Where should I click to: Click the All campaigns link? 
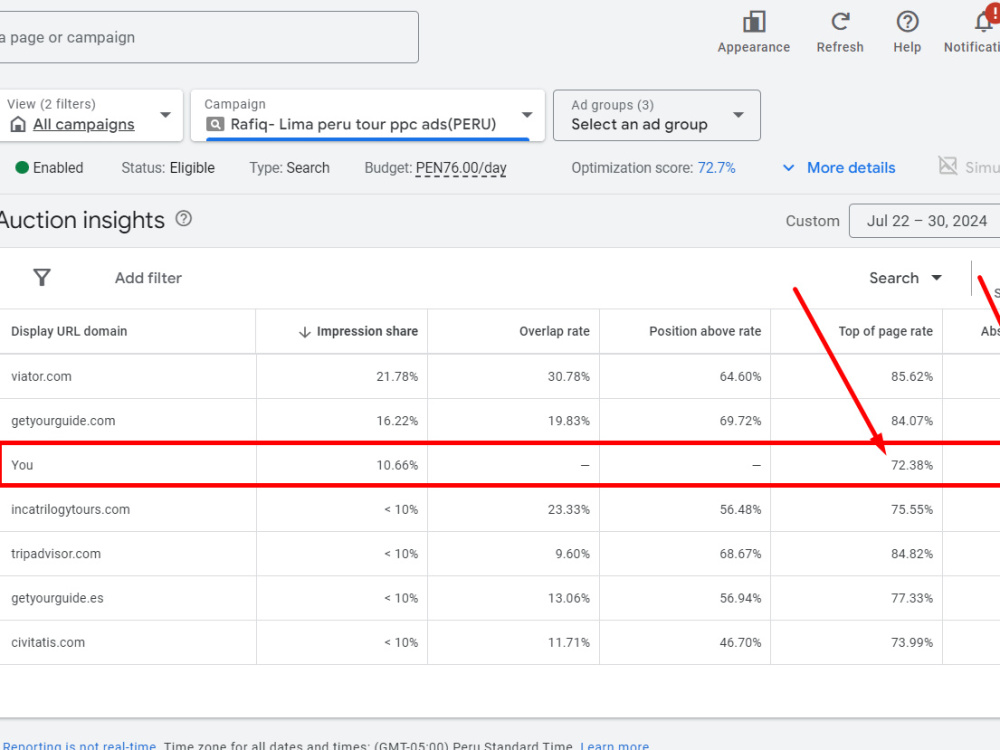coord(84,124)
